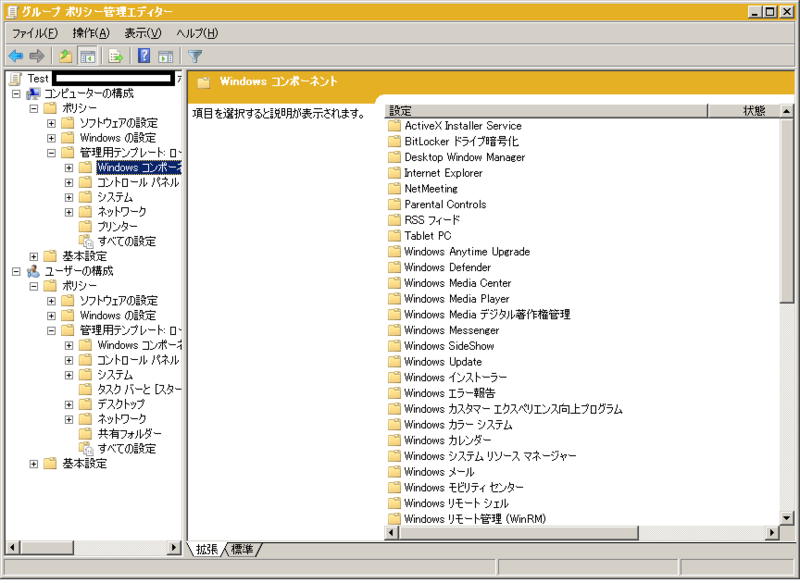
Task: Select the Windows Update folder icon
Action: pos(394,362)
